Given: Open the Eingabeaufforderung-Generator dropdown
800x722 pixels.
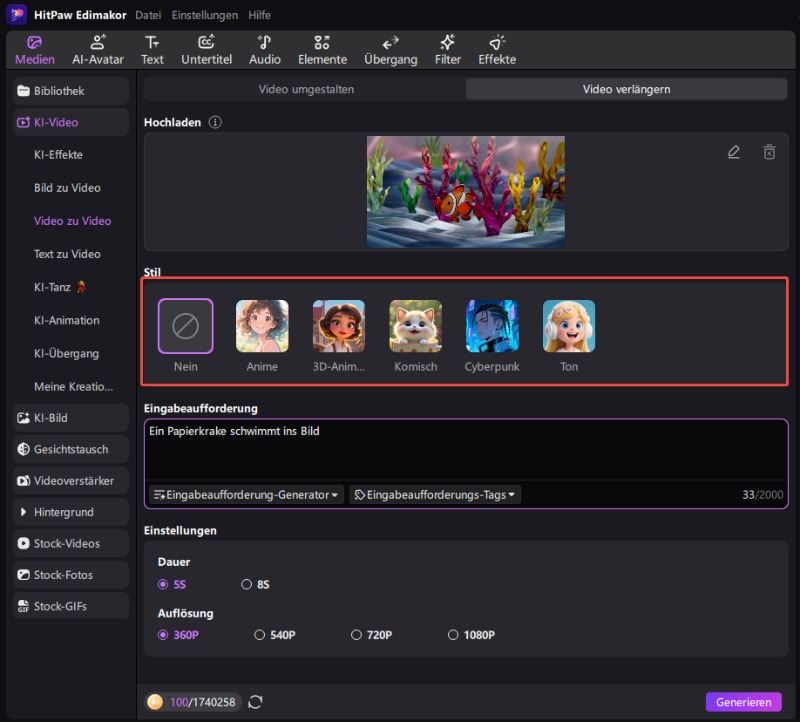Looking at the screenshot, I should click(x=246, y=494).
